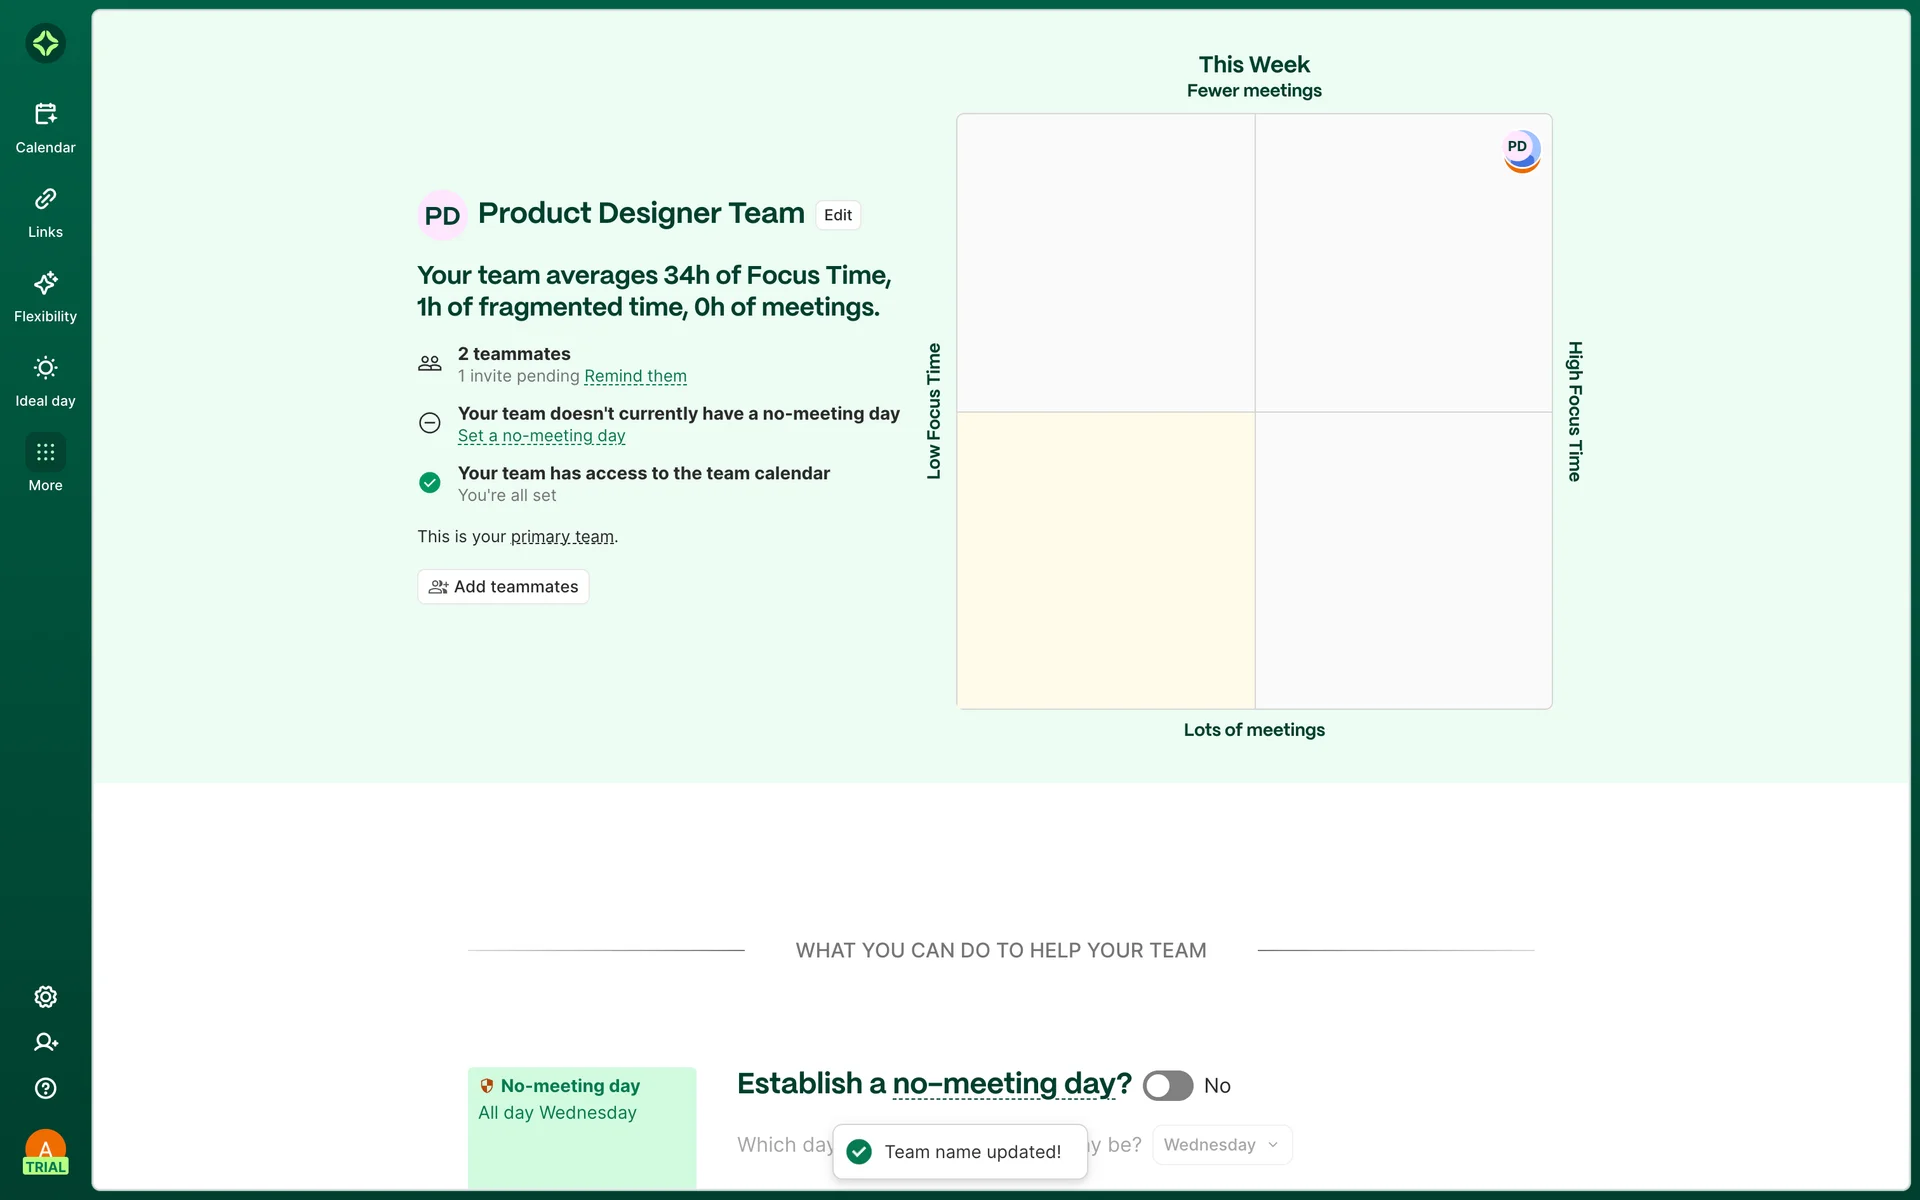Expand the Wednesday day dropdown
The width and height of the screenshot is (1920, 1200).
coord(1221,1145)
